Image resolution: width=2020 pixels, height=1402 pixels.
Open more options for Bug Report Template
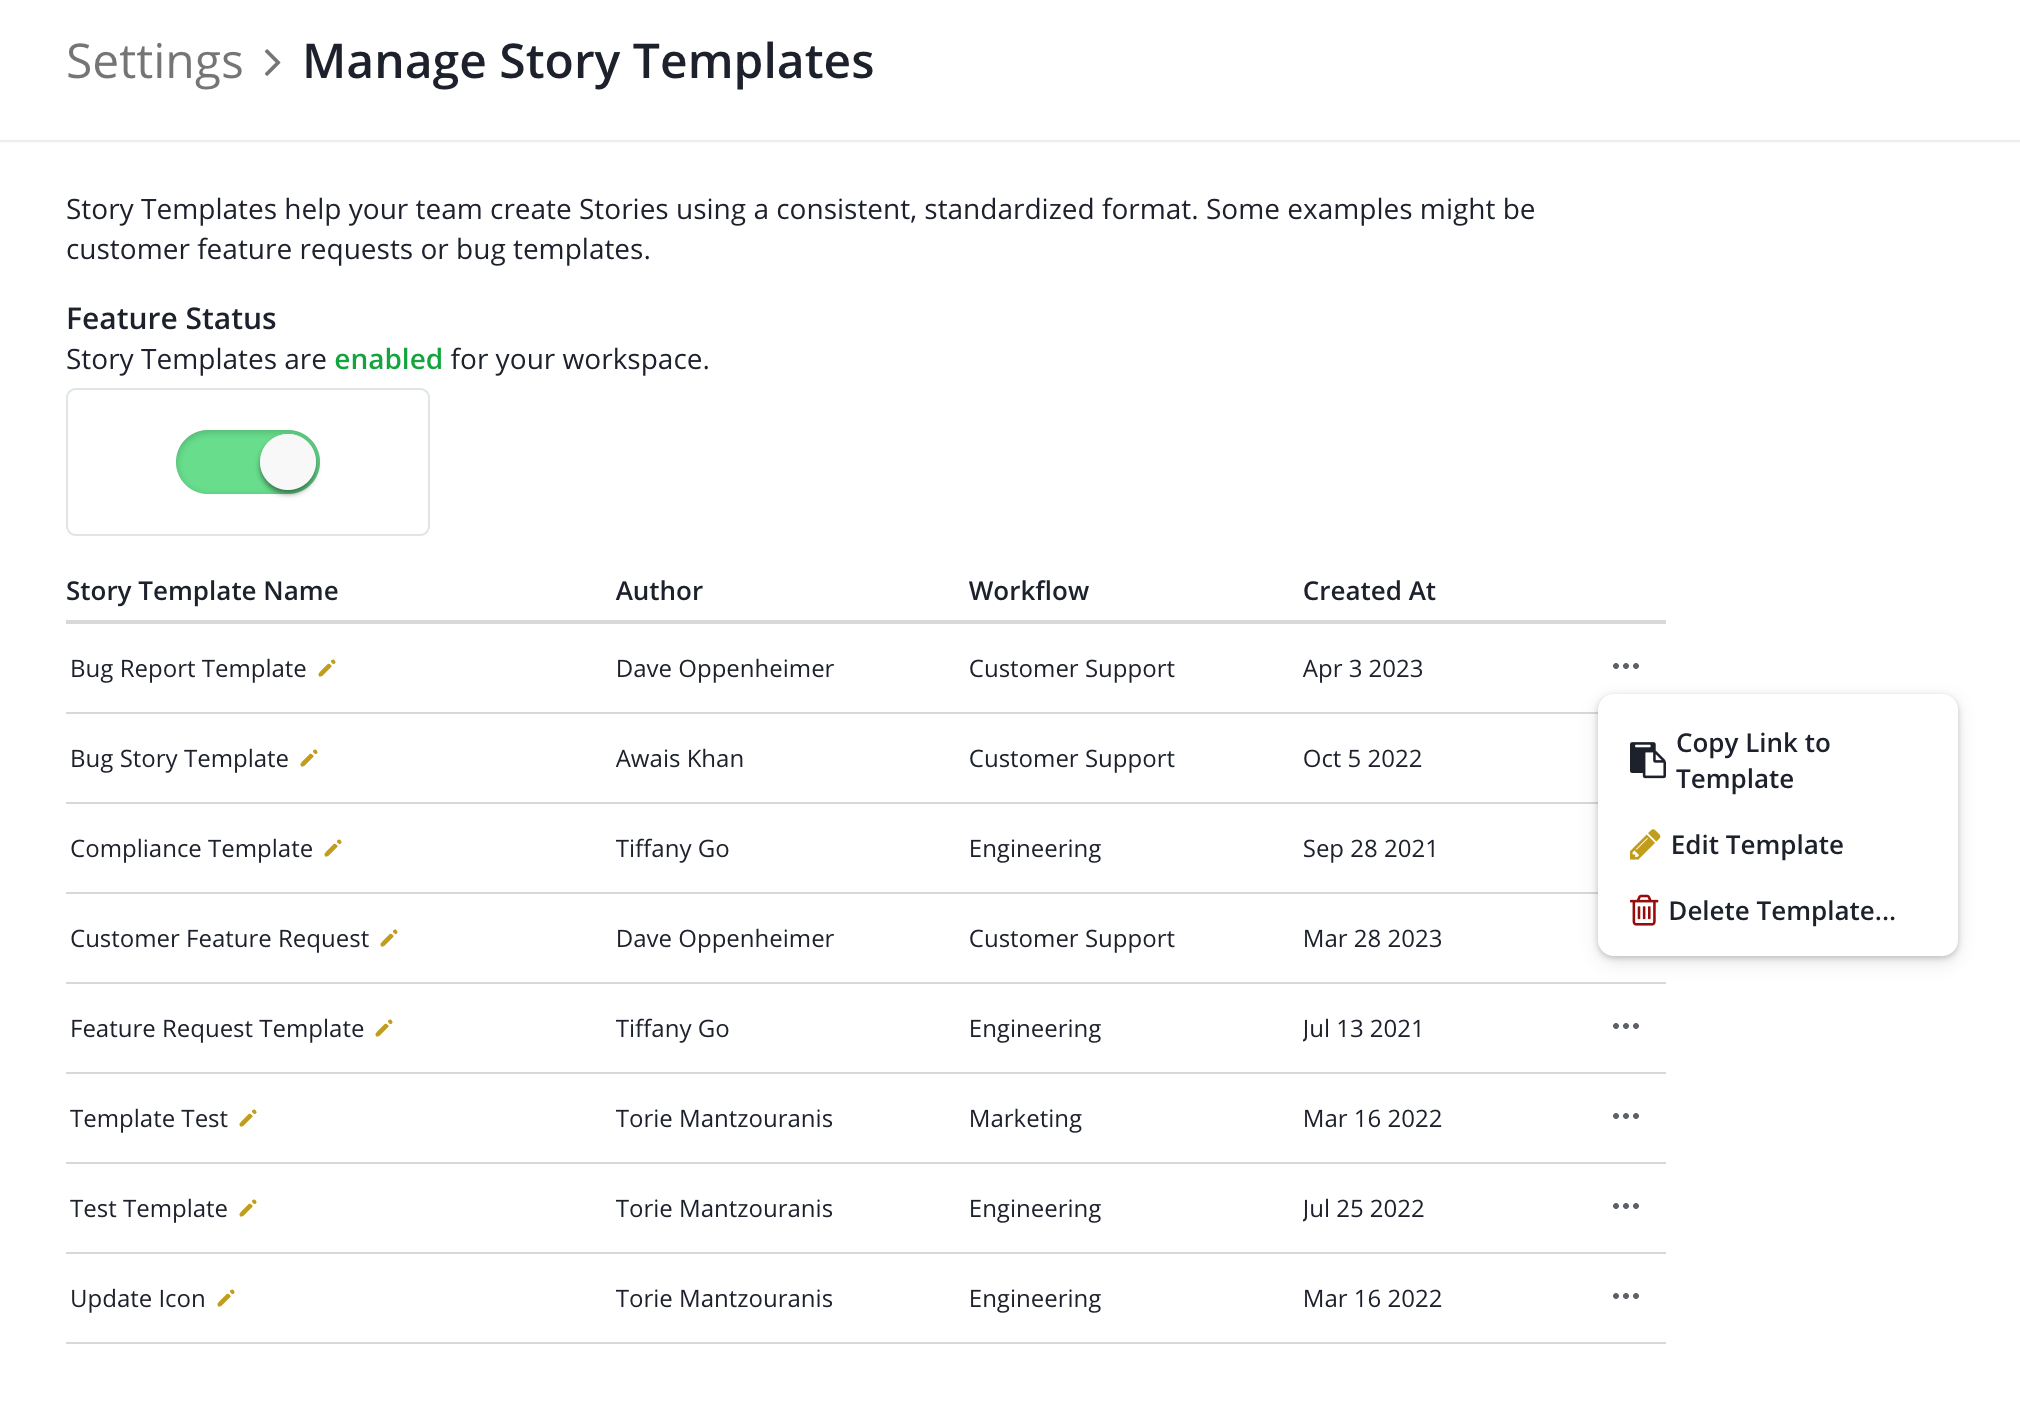tap(1625, 667)
